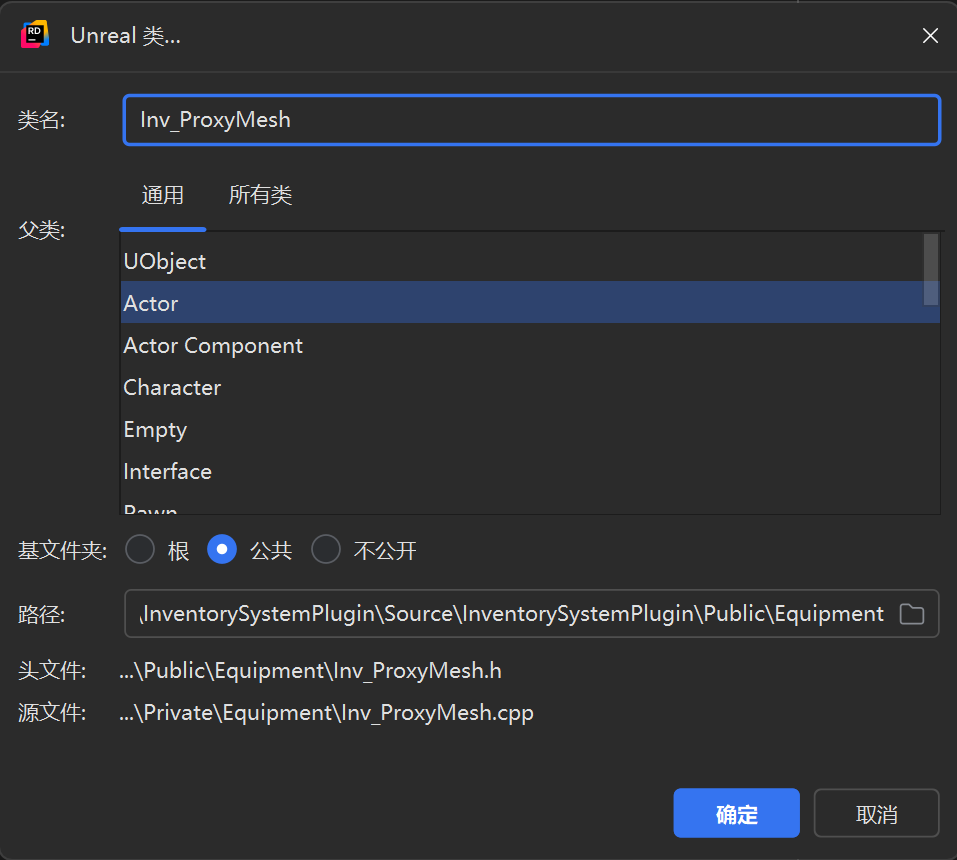
Task: Select Character parent class
Action: click(x=172, y=387)
